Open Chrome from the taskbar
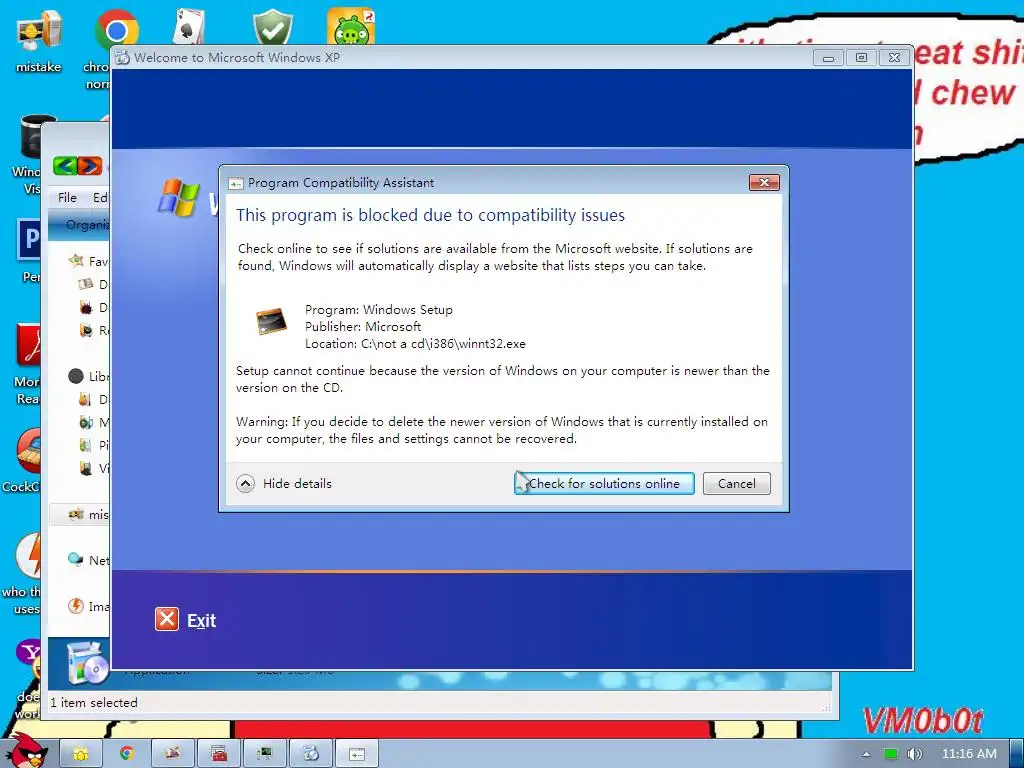Viewport: 1024px width, 768px height. (x=127, y=754)
